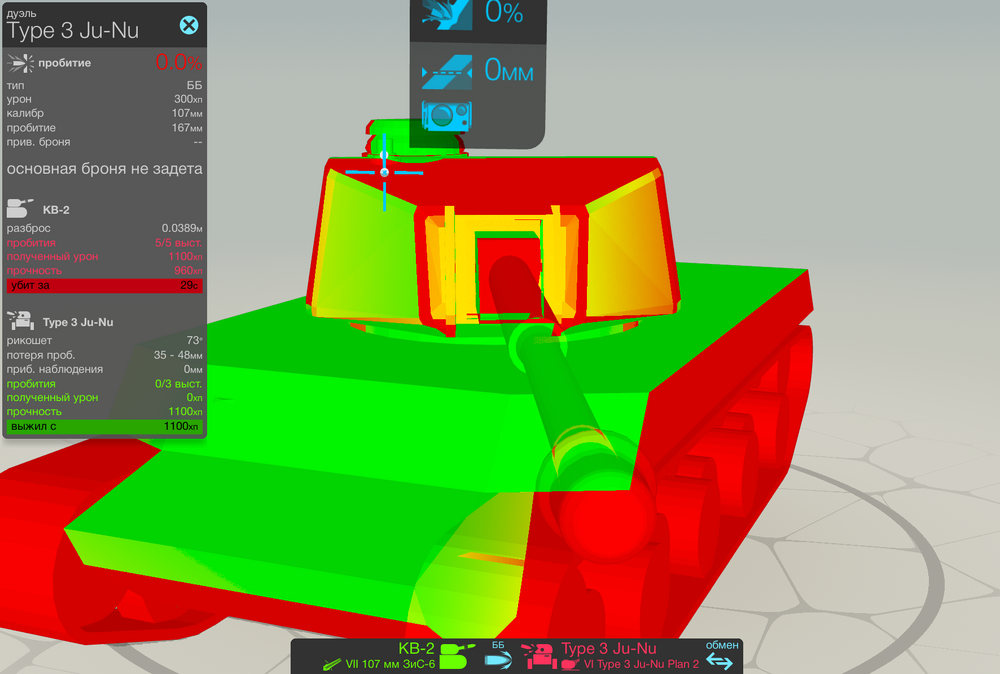Click the armor thickness icon next to 0мм
Viewport: 1000px width, 674px height.
point(447,71)
